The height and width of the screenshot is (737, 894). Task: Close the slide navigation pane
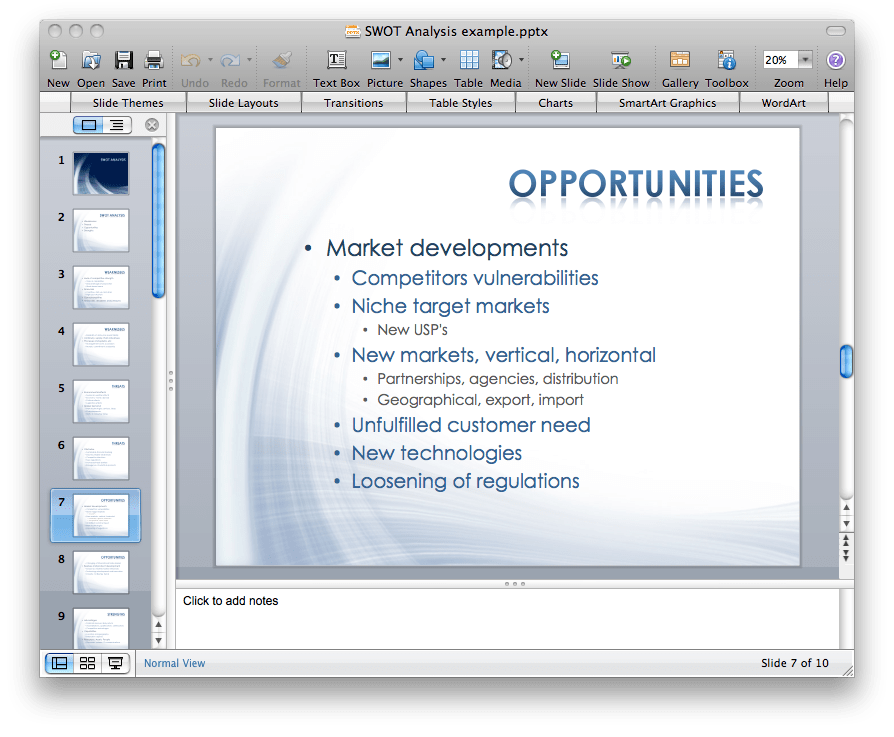click(151, 124)
